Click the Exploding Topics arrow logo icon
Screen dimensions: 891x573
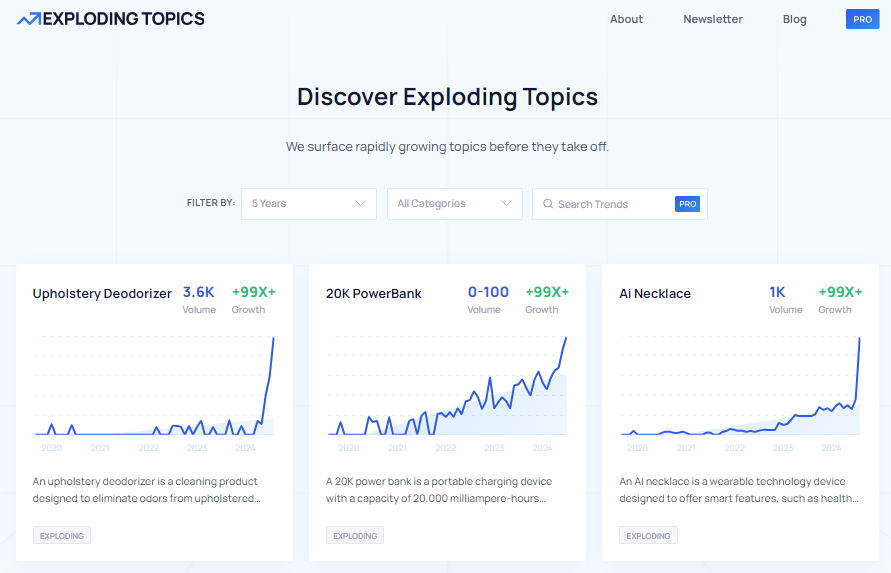[28, 19]
